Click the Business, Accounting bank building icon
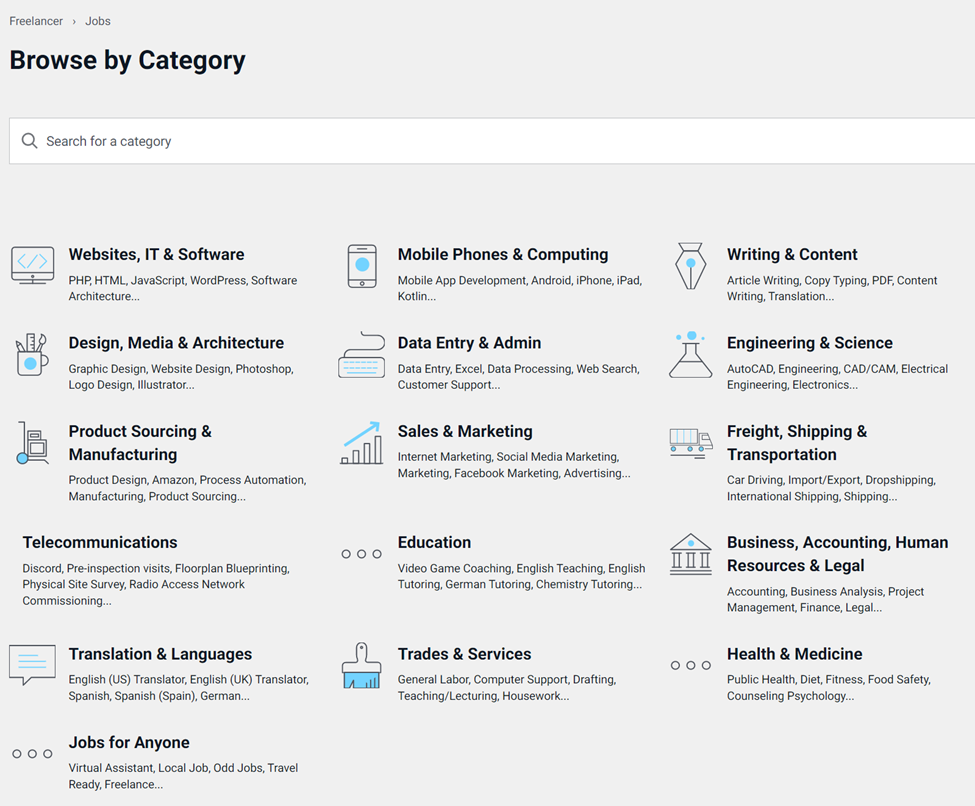 691,554
